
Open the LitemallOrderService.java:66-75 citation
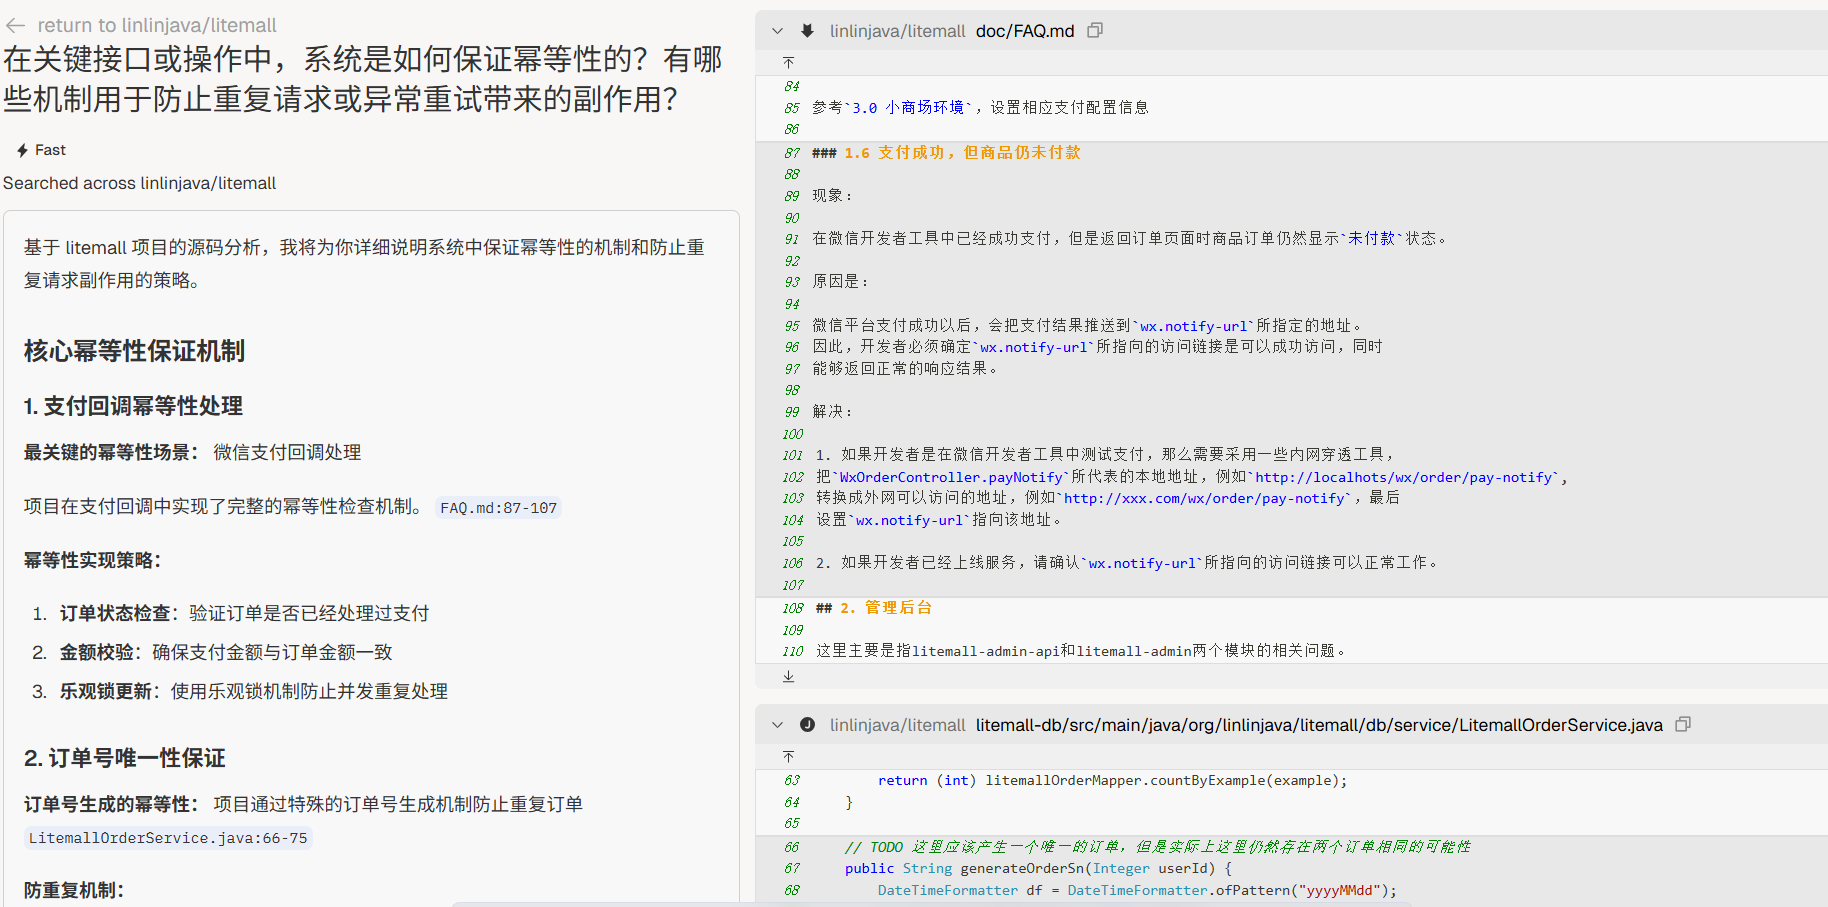pos(168,838)
